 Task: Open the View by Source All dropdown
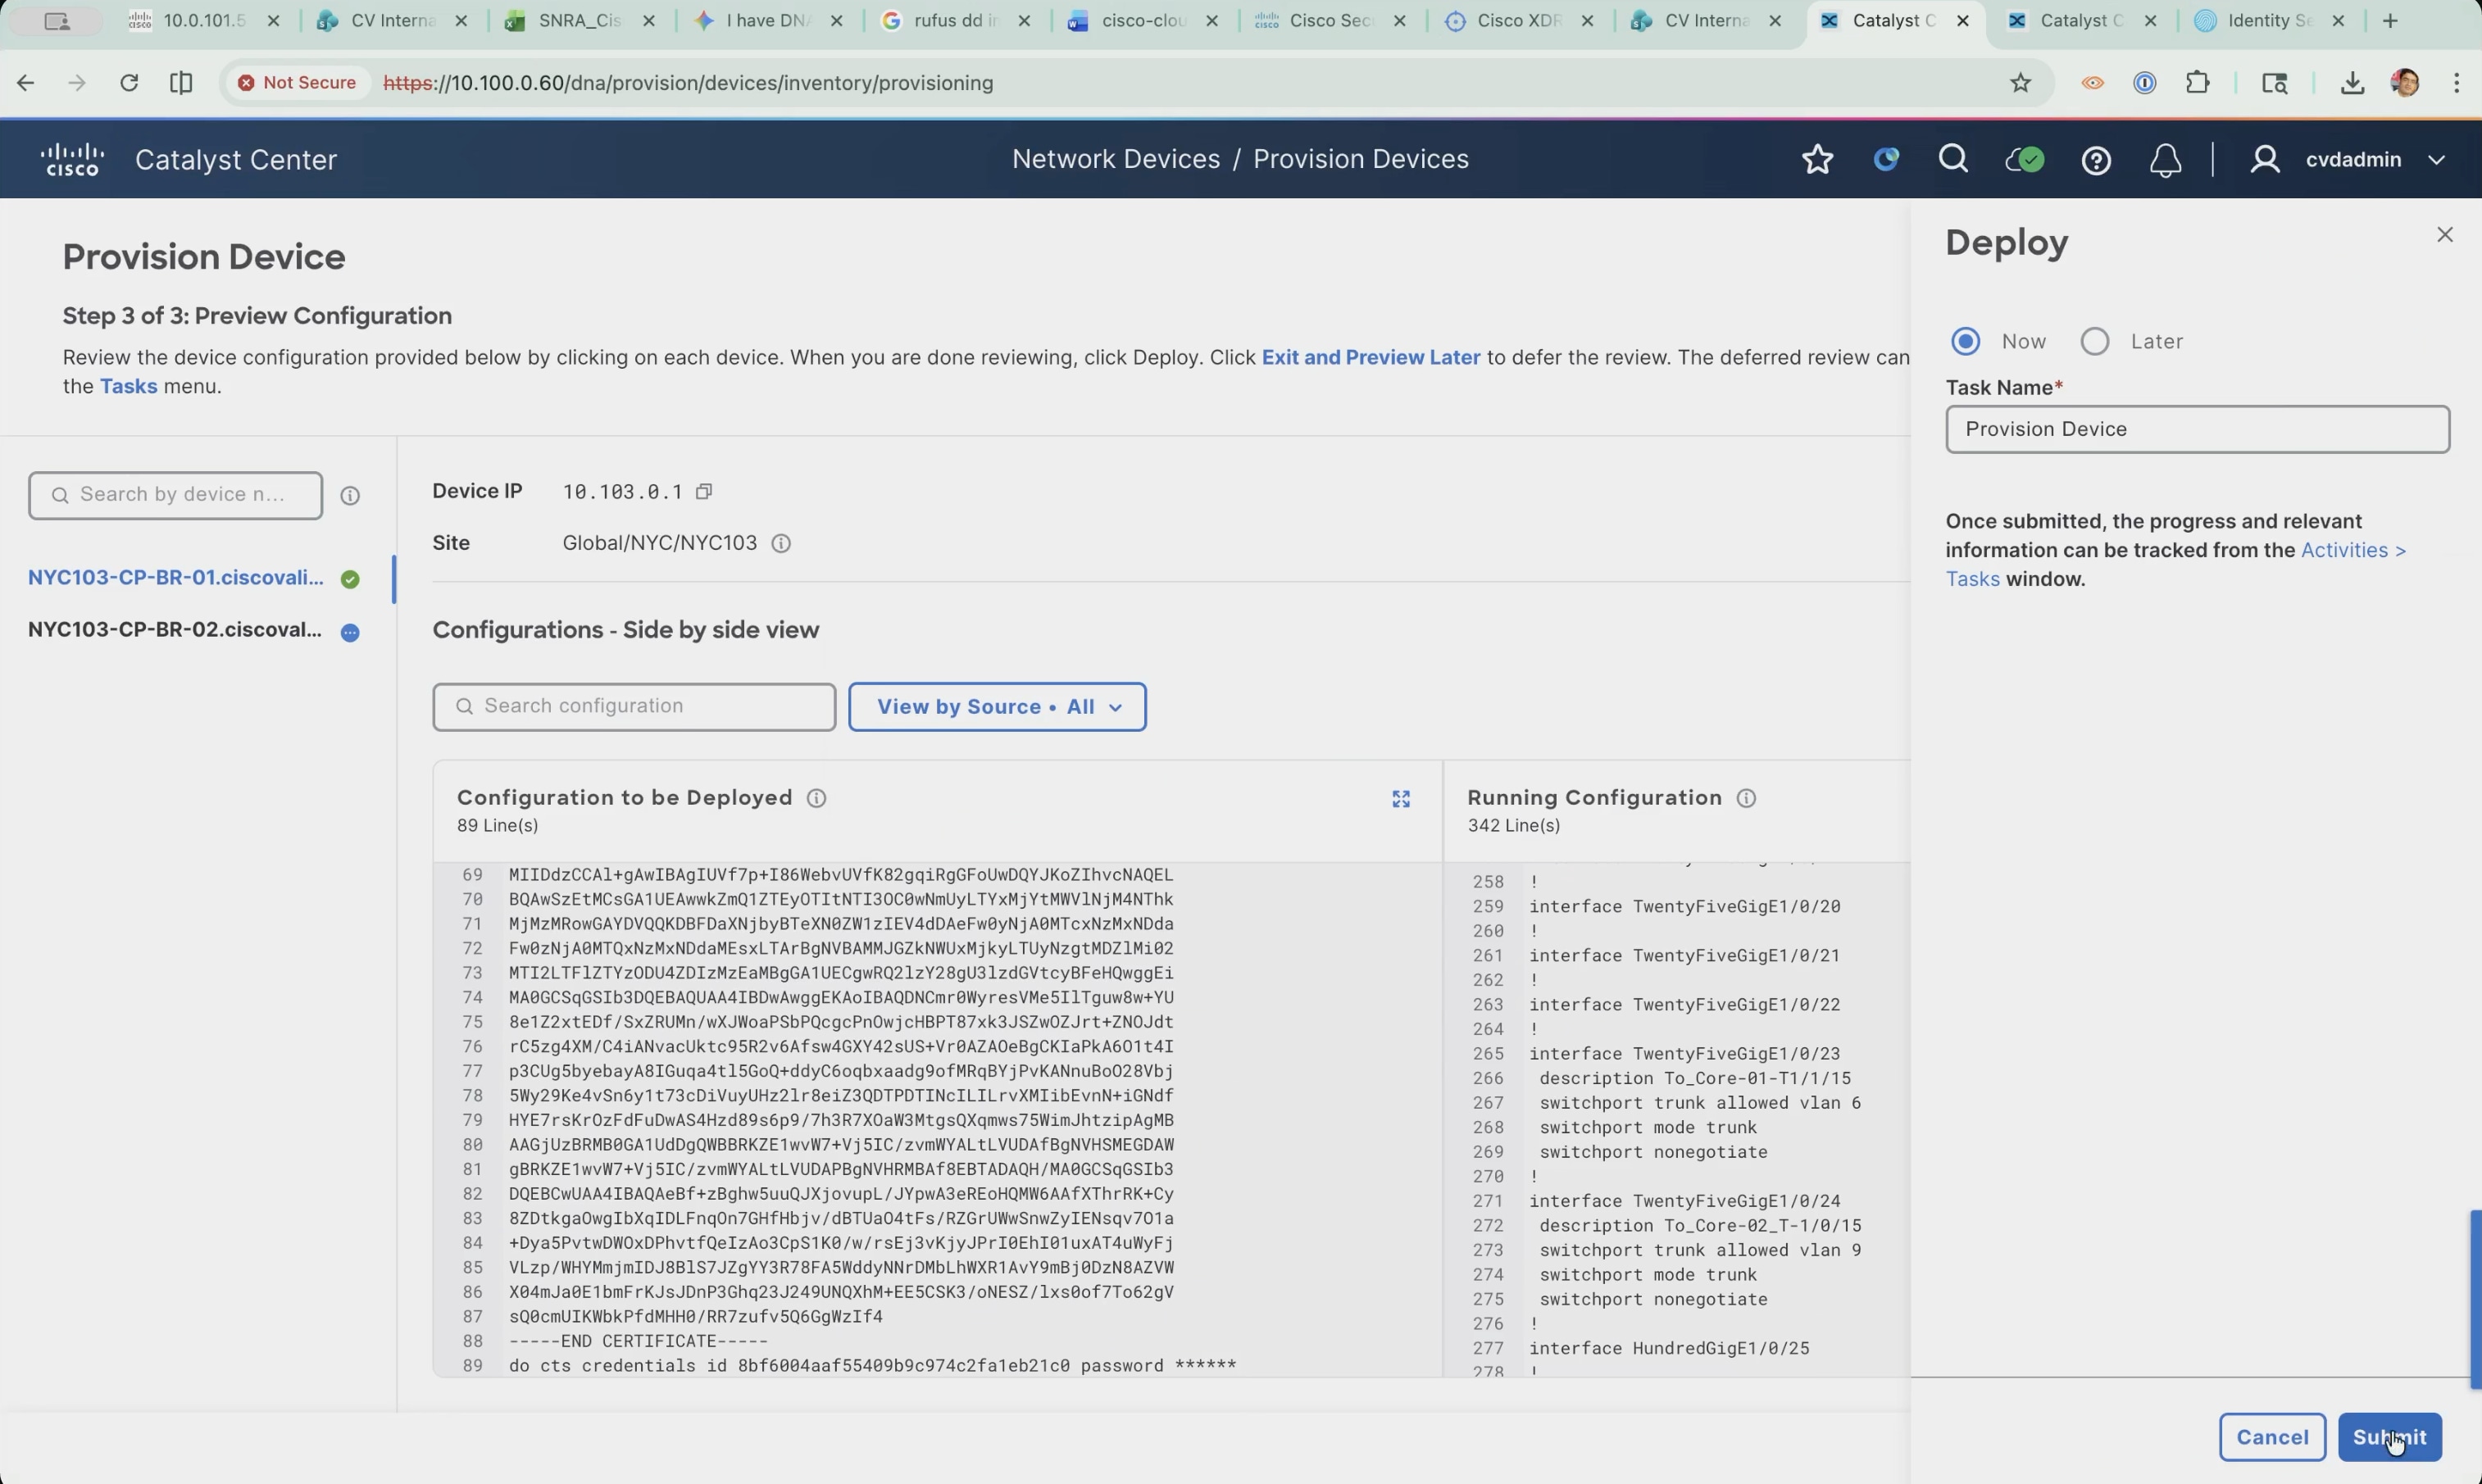(997, 707)
